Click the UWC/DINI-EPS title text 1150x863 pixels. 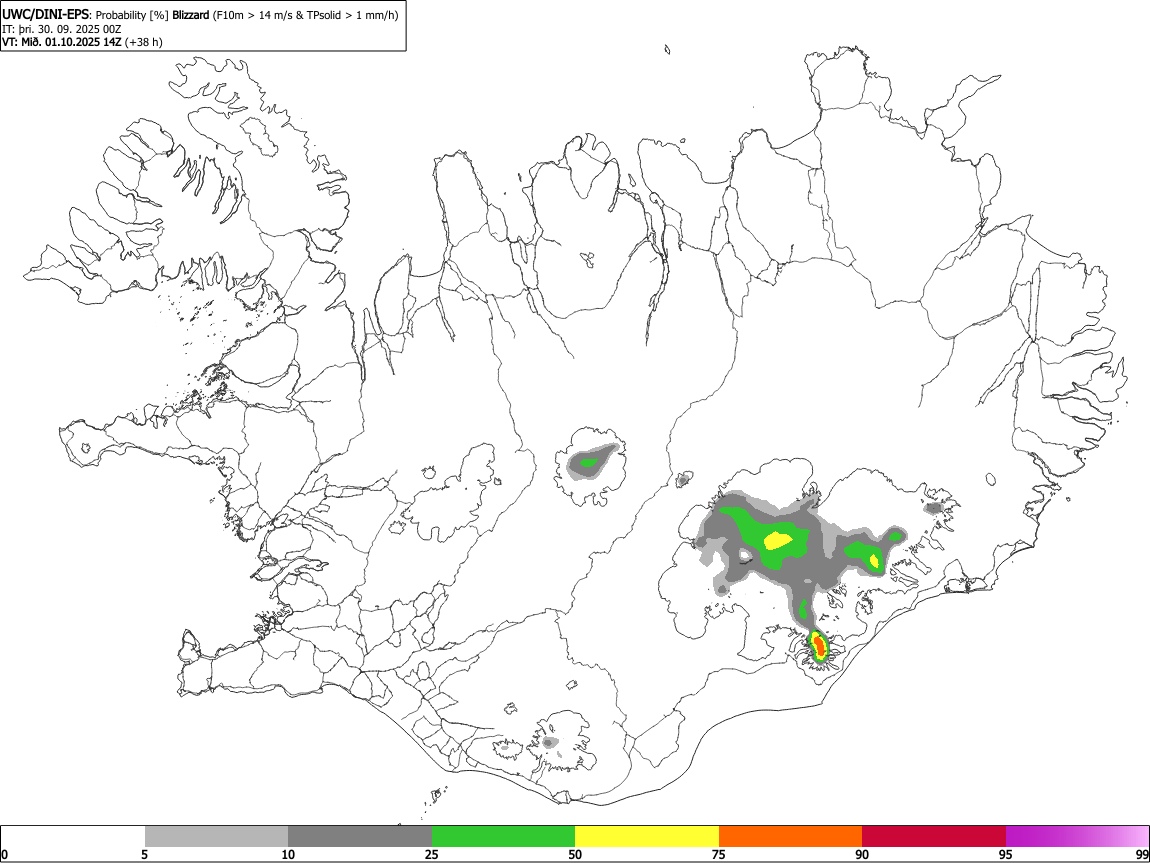[x=46, y=15]
